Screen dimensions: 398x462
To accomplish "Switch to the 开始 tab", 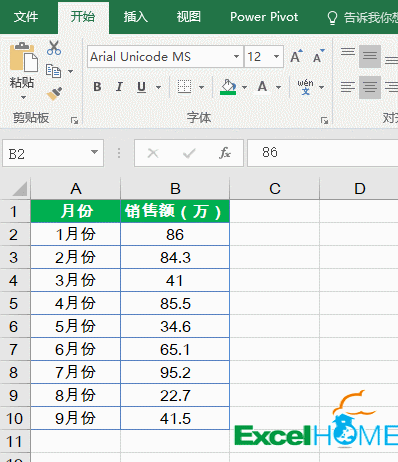I will (83, 17).
